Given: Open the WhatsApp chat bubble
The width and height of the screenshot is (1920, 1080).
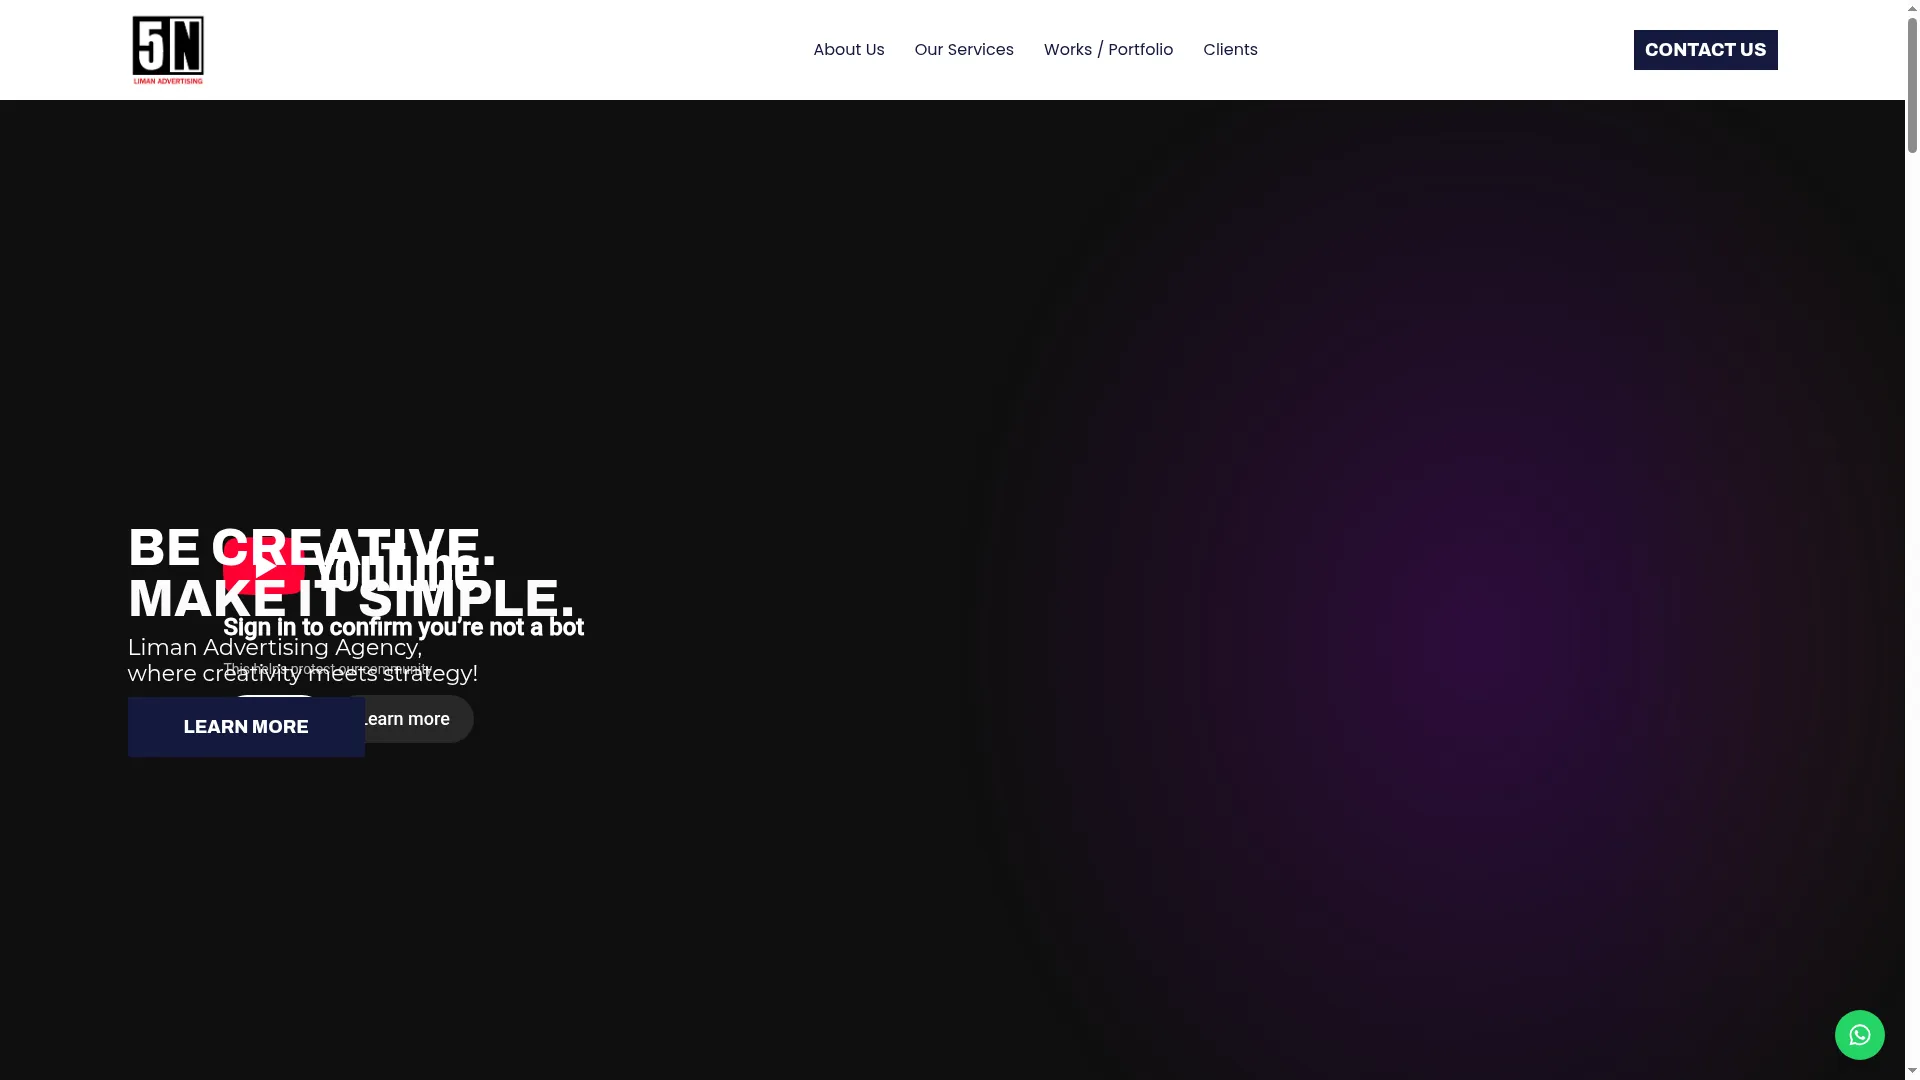Looking at the screenshot, I should pos(1859,1035).
